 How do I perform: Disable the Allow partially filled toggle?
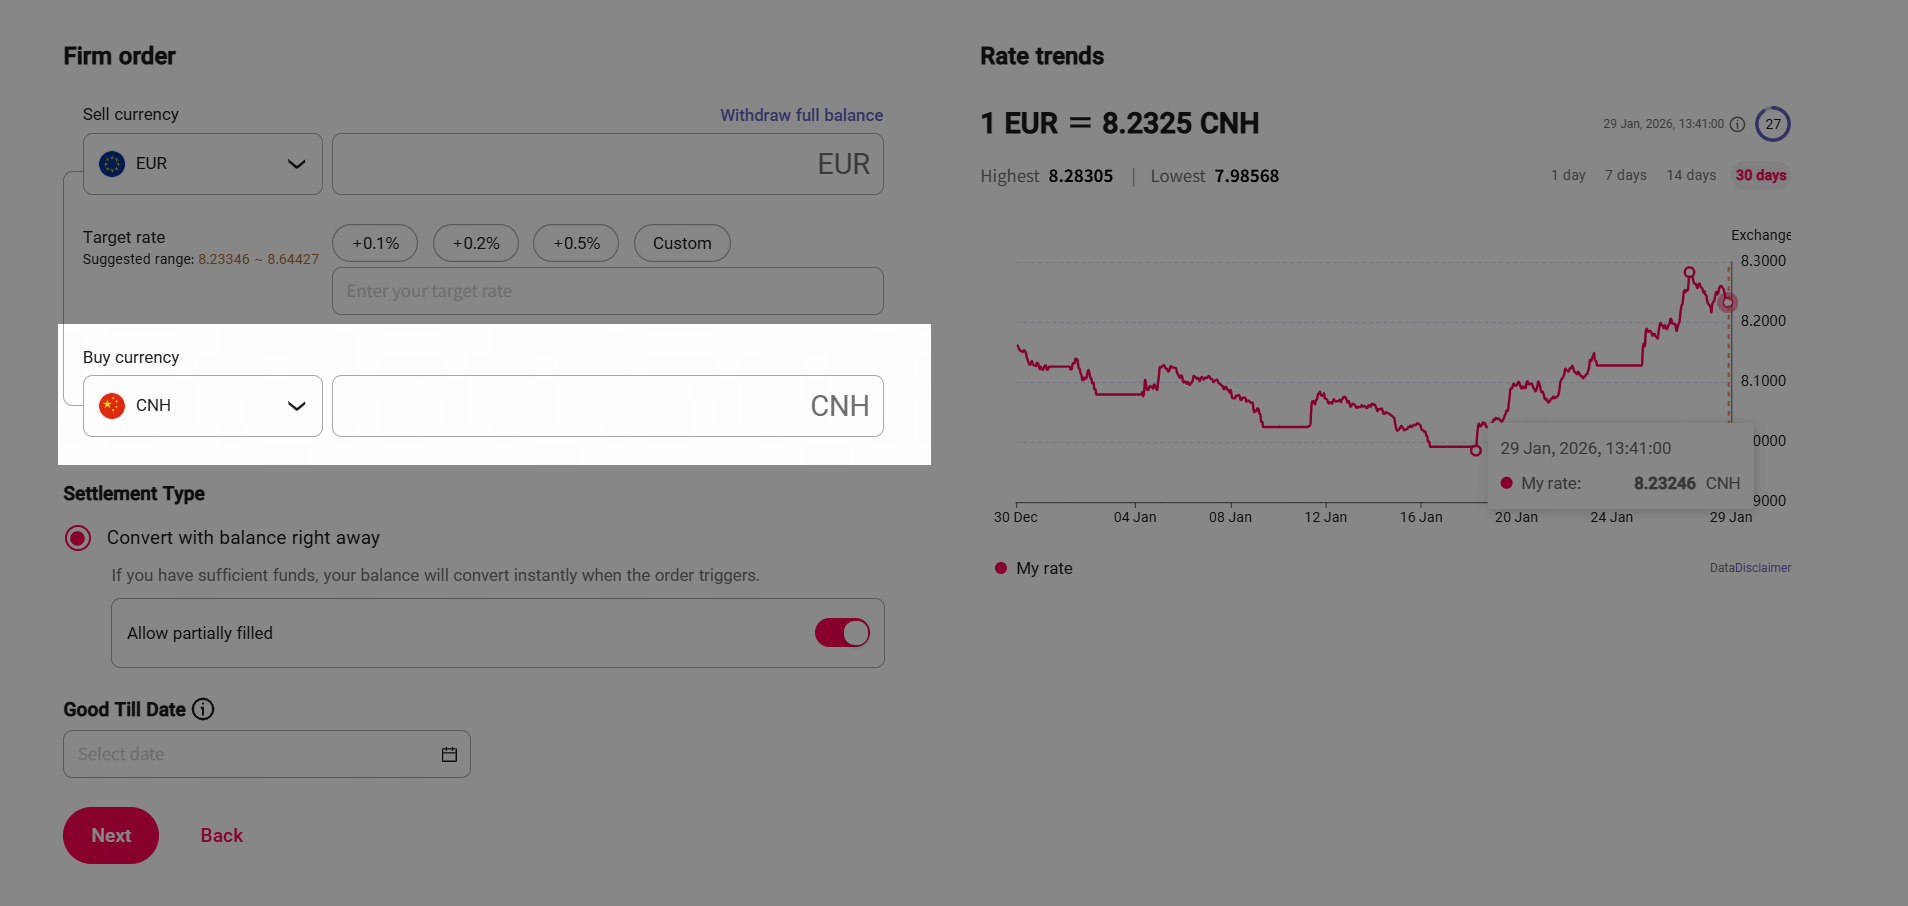[842, 633]
